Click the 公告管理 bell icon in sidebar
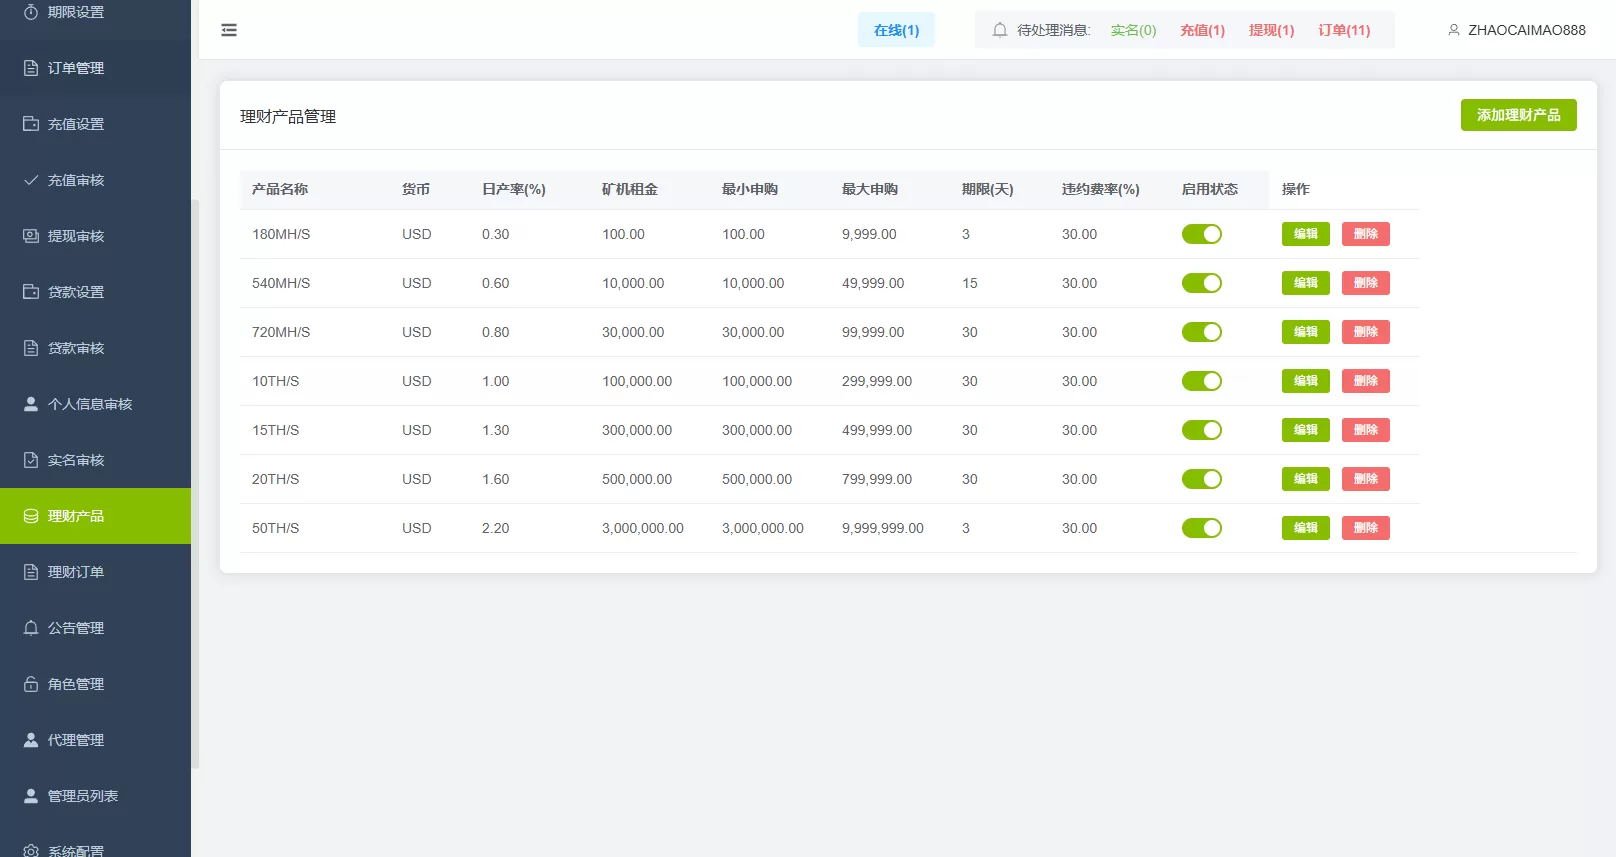1616x857 pixels. 31,628
